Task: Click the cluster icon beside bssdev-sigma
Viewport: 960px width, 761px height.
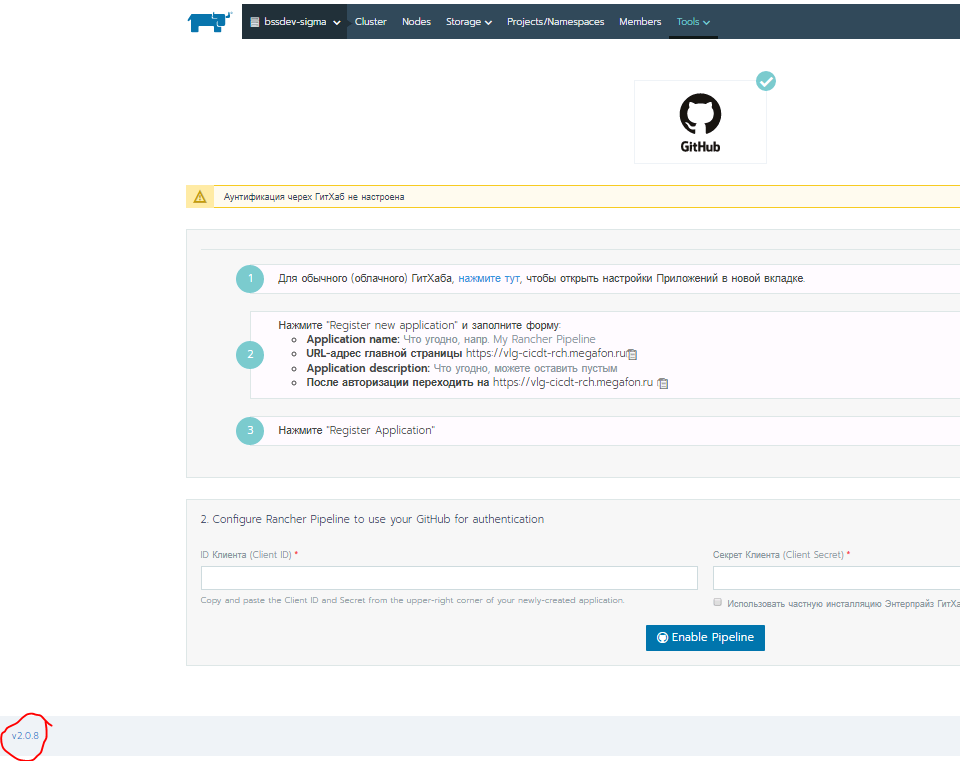Action: (x=257, y=21)
